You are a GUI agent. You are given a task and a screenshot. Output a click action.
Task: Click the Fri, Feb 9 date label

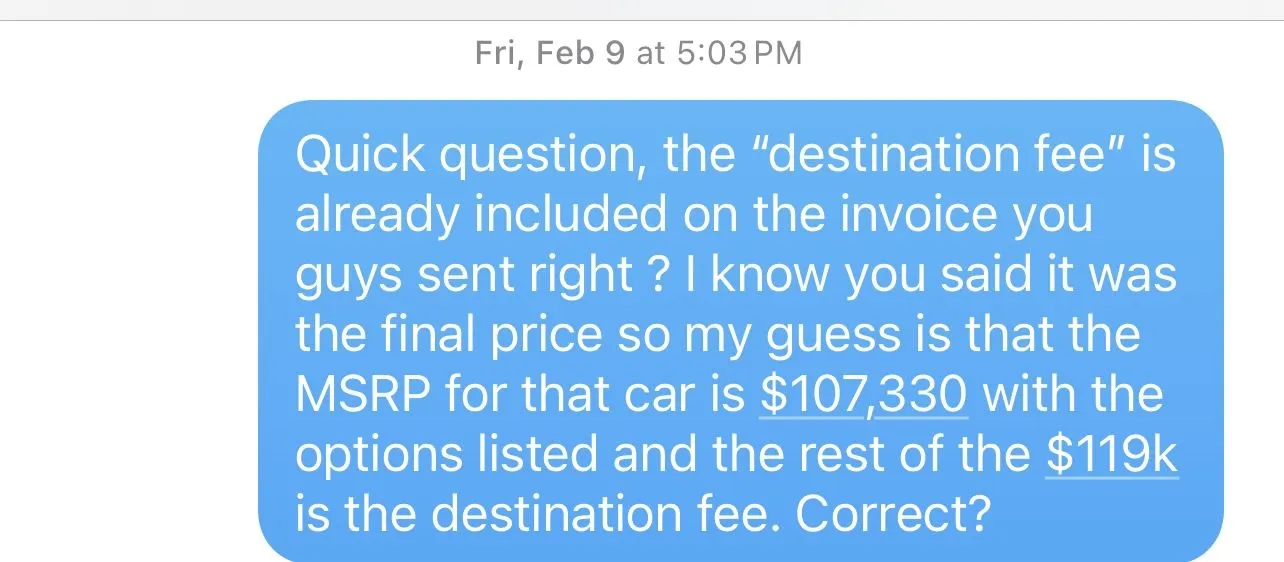(551, 53)
